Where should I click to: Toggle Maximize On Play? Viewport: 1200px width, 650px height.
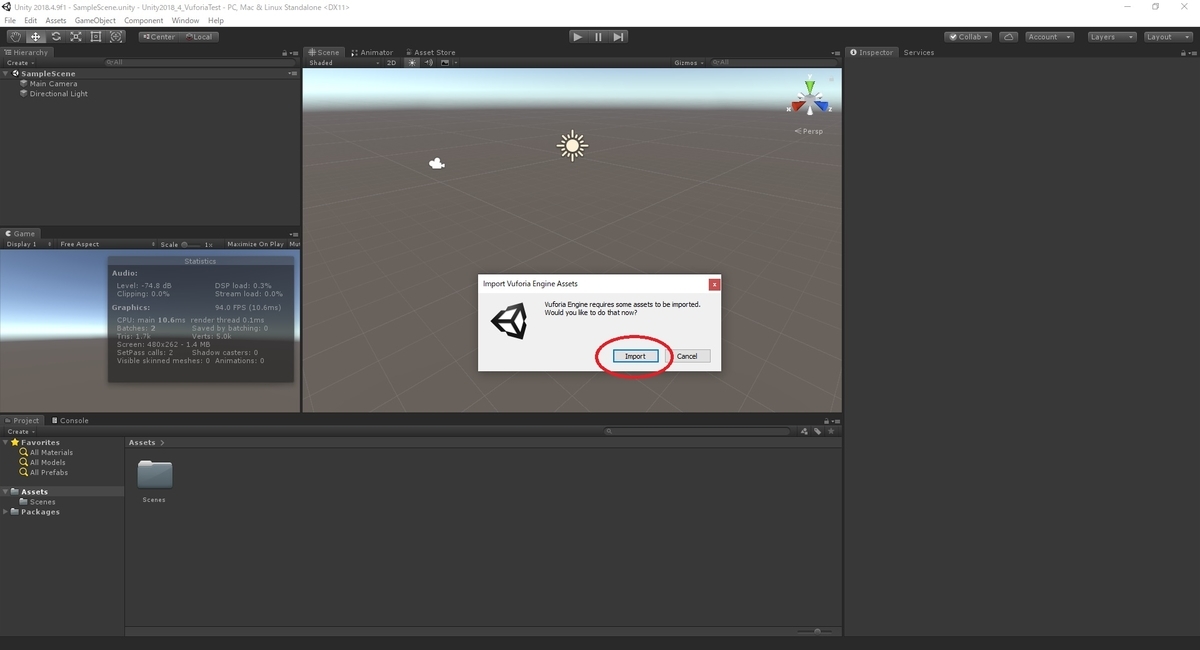[255, 244]
